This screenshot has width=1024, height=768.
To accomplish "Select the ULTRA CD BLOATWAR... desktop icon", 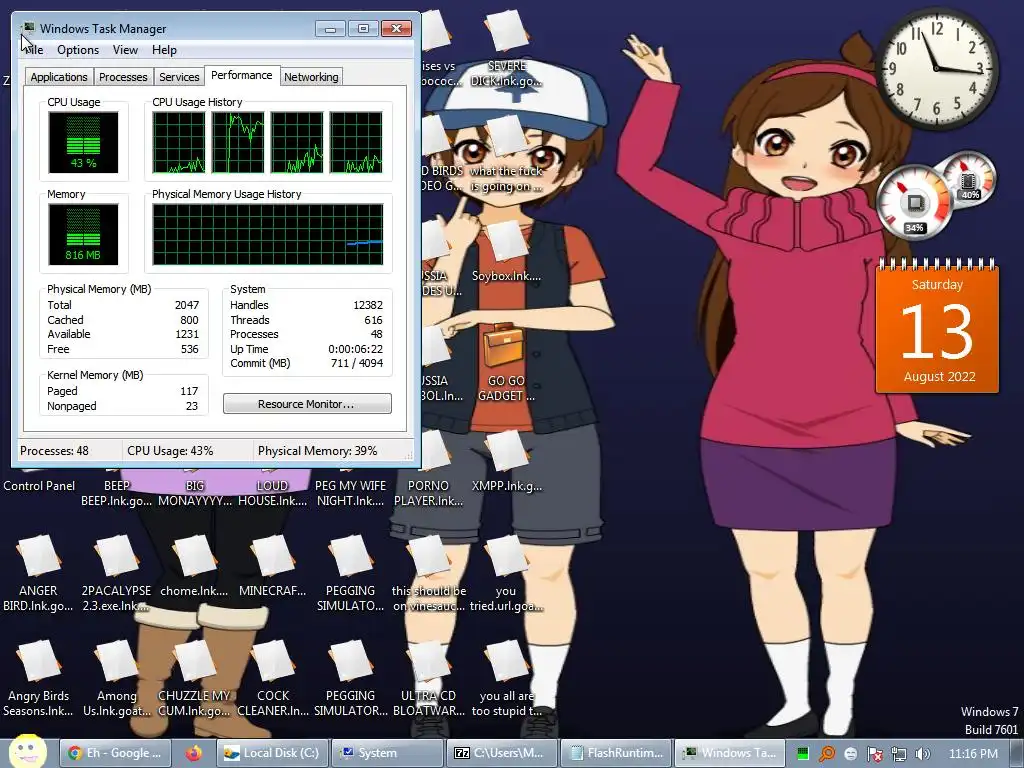I will pos(429,679).
